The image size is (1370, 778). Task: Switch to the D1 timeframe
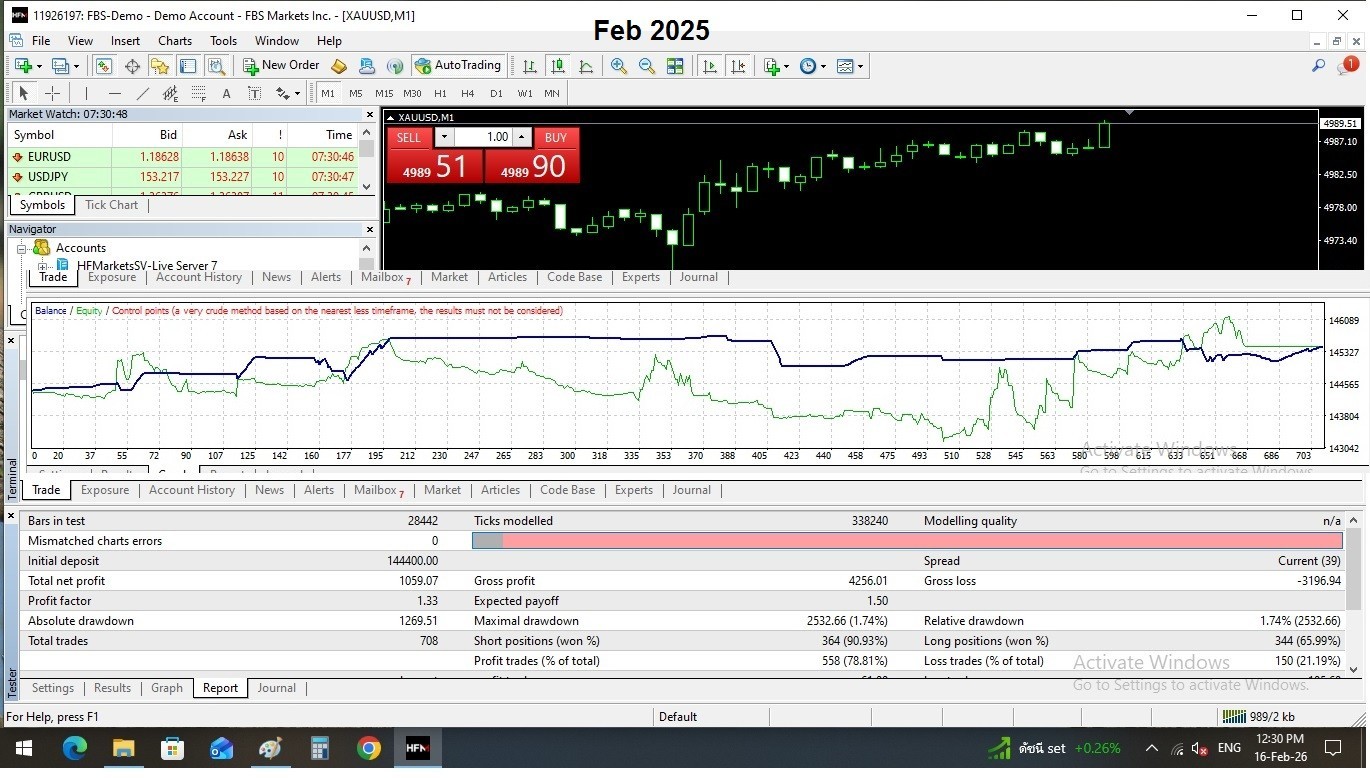click(496, 93)
